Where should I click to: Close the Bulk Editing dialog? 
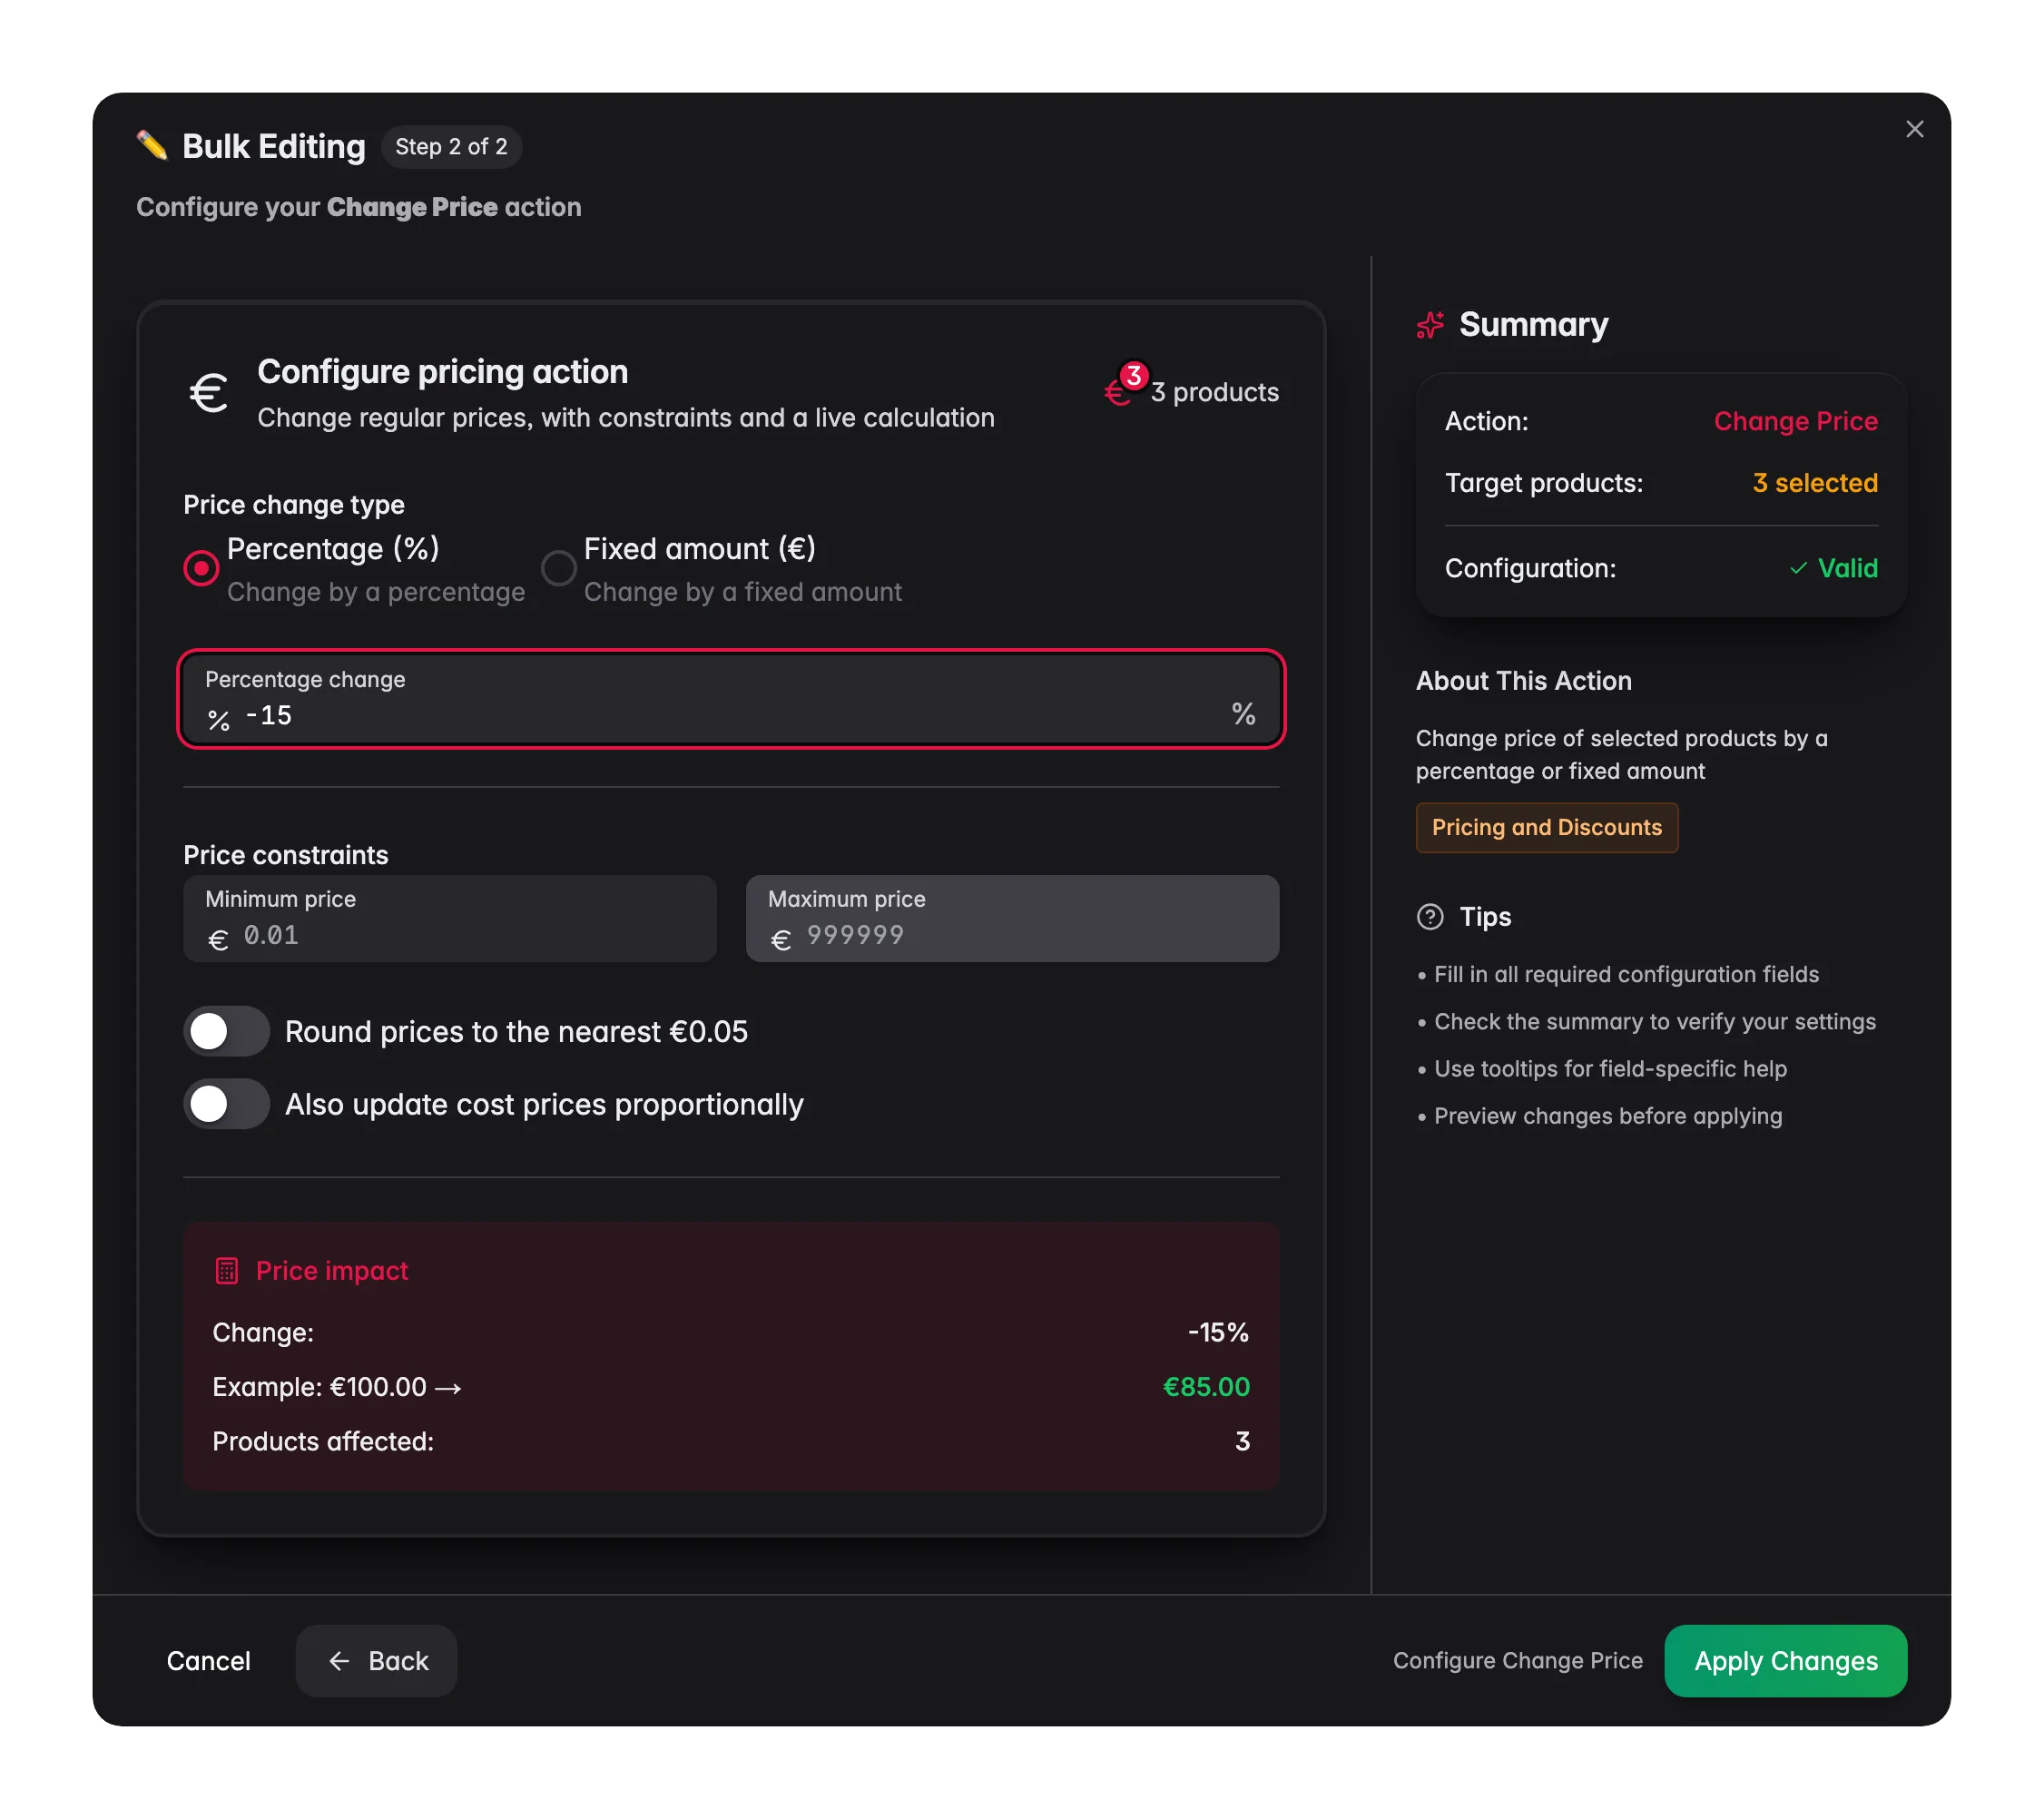click(1914, 129)
